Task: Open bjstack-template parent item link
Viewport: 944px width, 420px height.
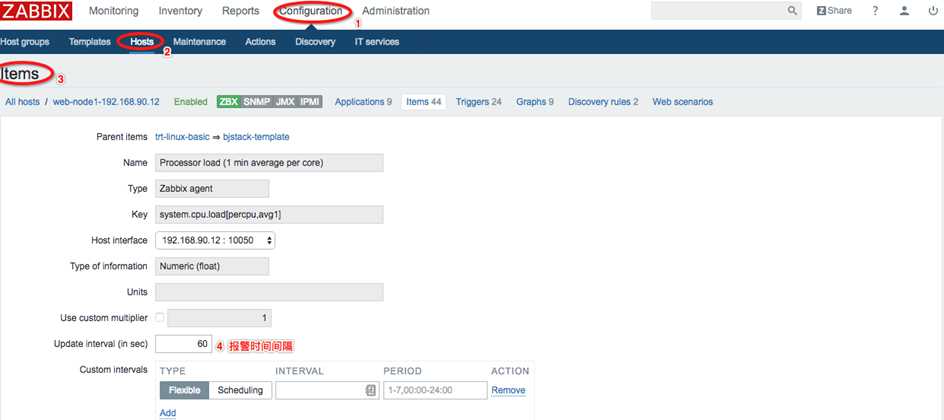Action: tap(256, 137)
